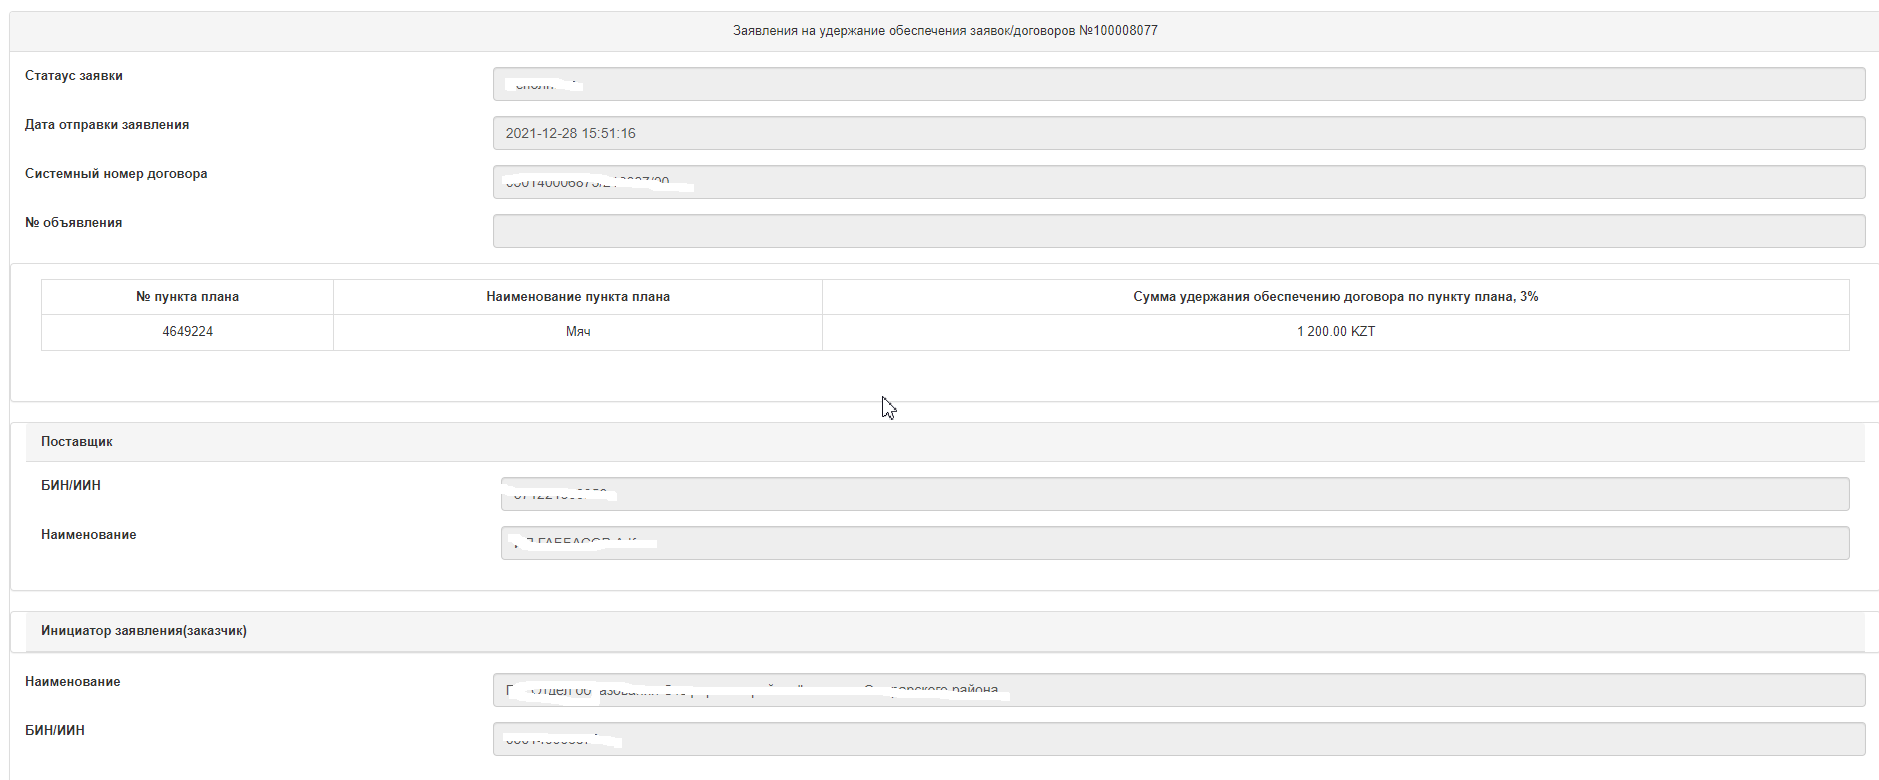Click the Поставщик section header

click(x=77, y=442)
